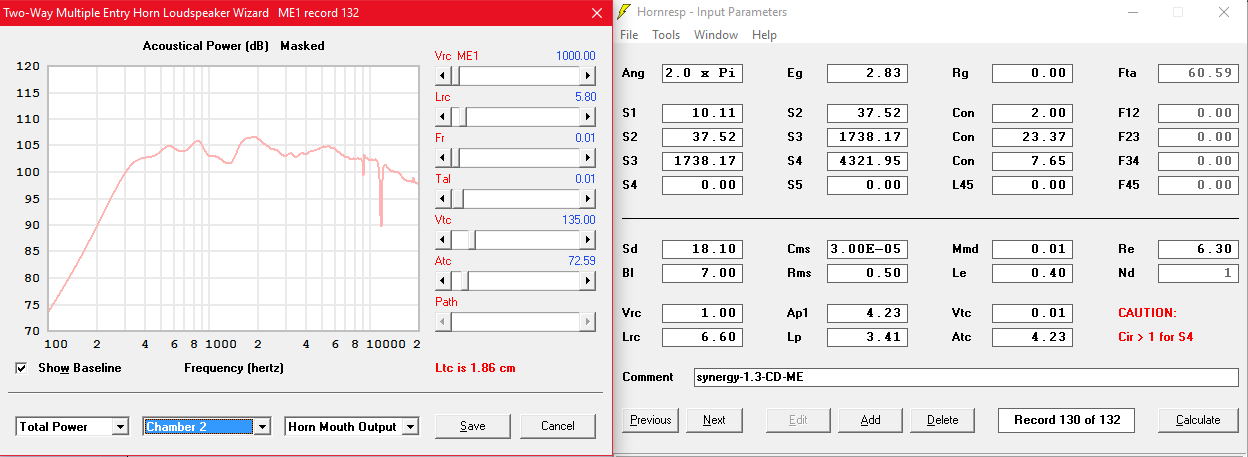Click the Tal slider left arrow
Screen dimensions: 1248x457
tap(444, 199)
